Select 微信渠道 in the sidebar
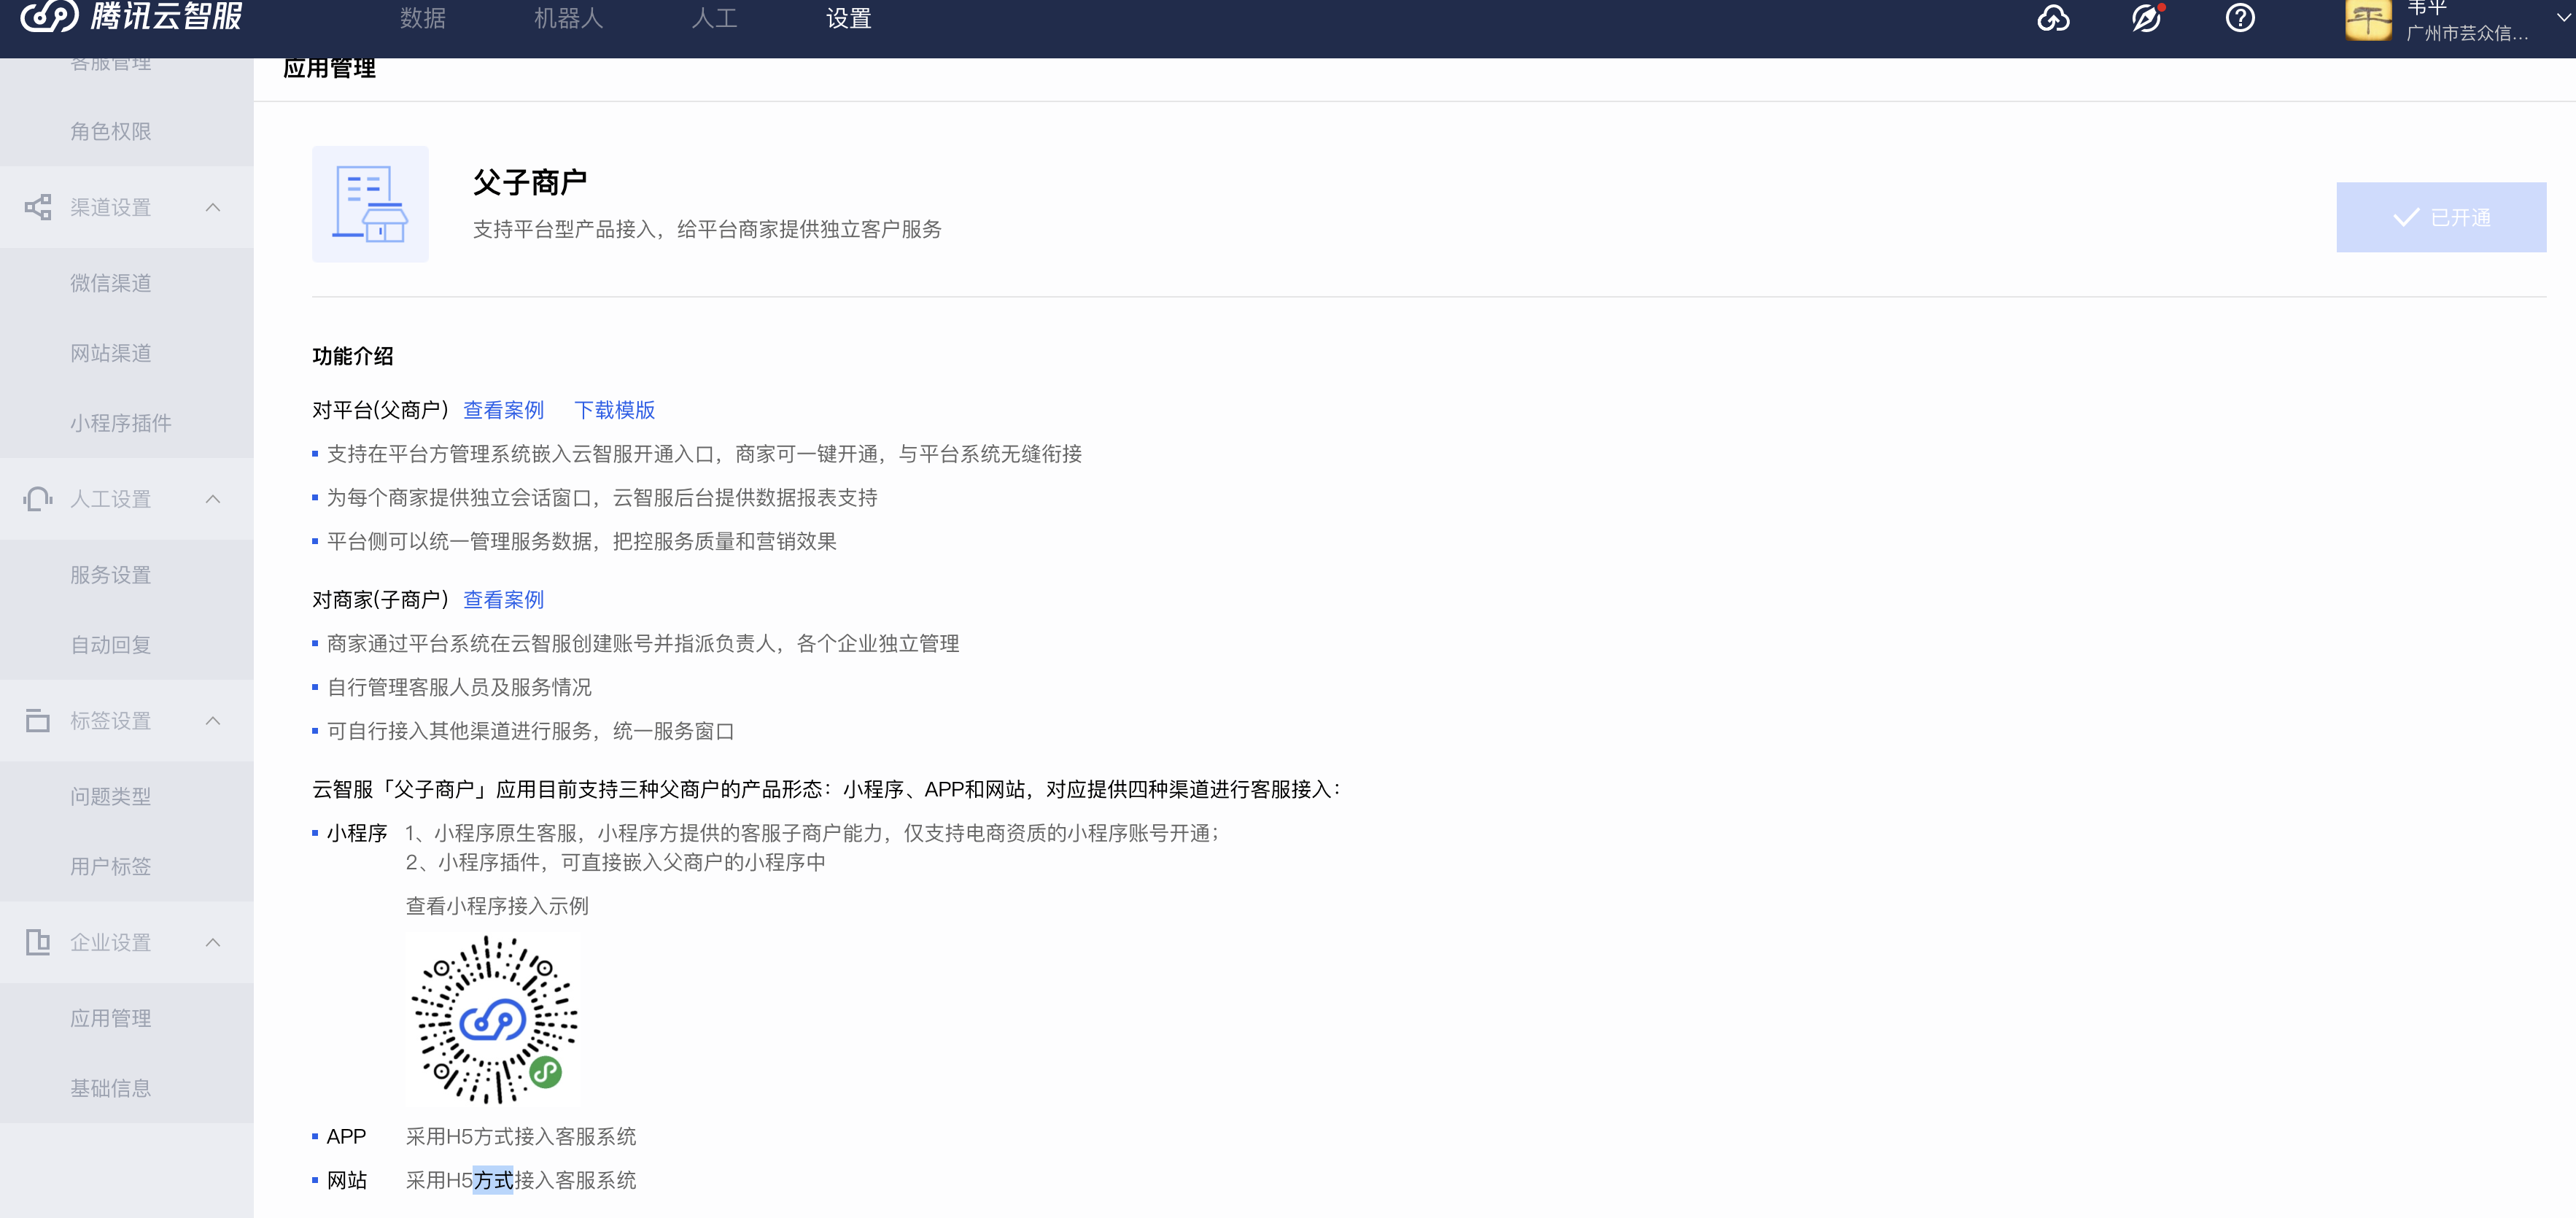Image resolution: width=2576 pixels, height=1218 pixels. (111, 283)
